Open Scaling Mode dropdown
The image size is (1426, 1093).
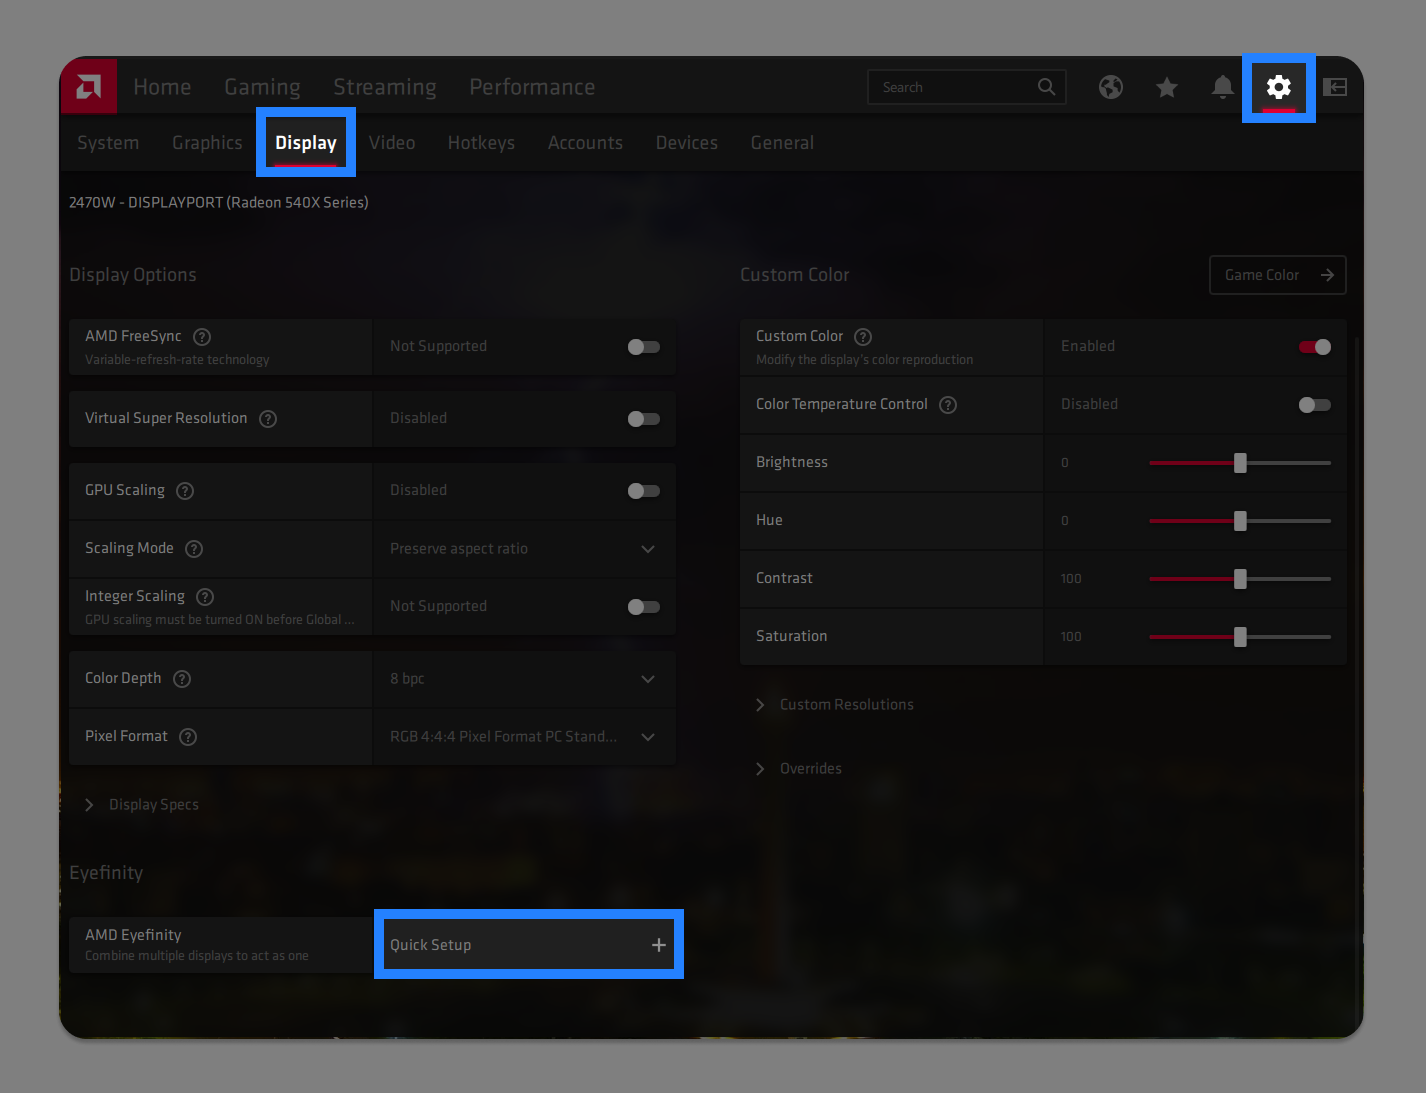524,549
